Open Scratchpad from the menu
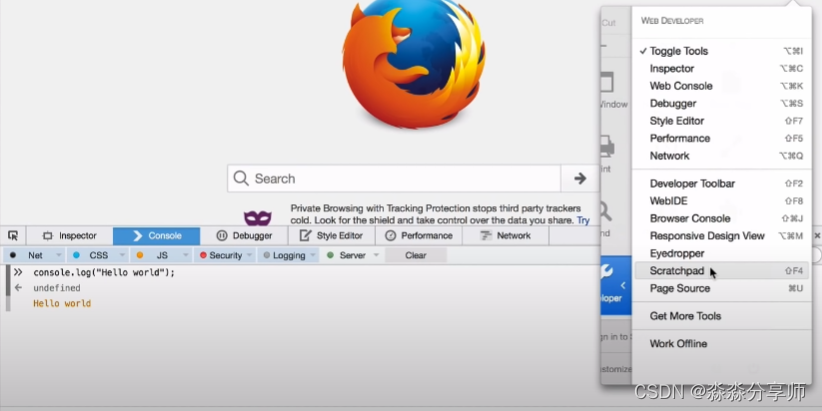 pyautogui.click(x=721, y=271)
